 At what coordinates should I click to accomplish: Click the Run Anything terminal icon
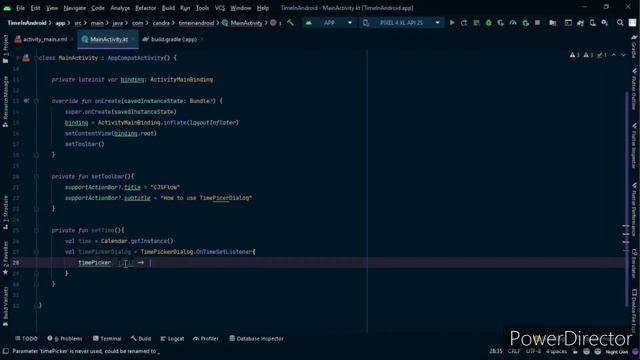point(568,23)
